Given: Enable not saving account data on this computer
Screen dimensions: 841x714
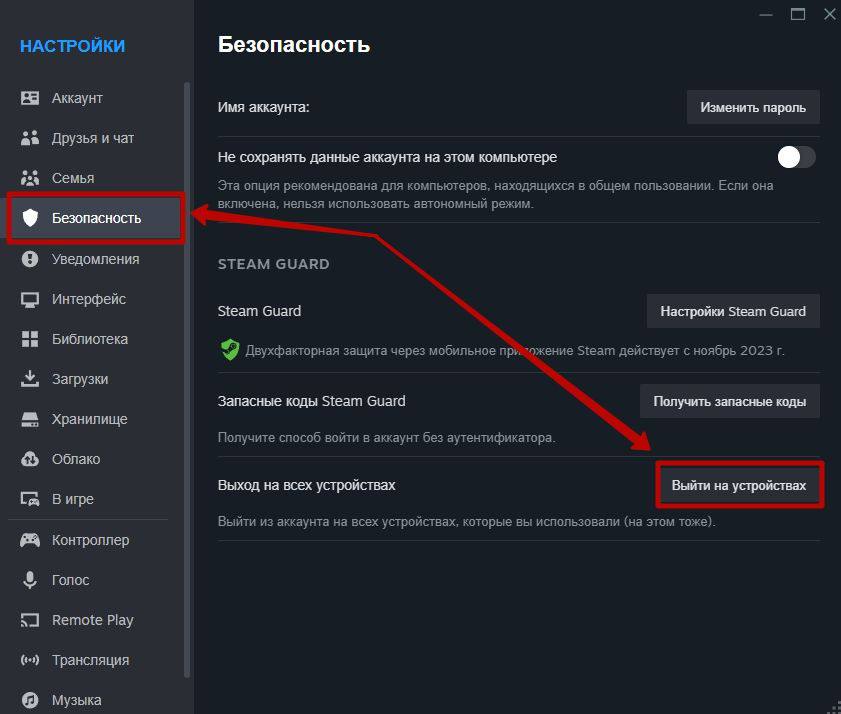Looking at the screenshot, I should (795, 157).
